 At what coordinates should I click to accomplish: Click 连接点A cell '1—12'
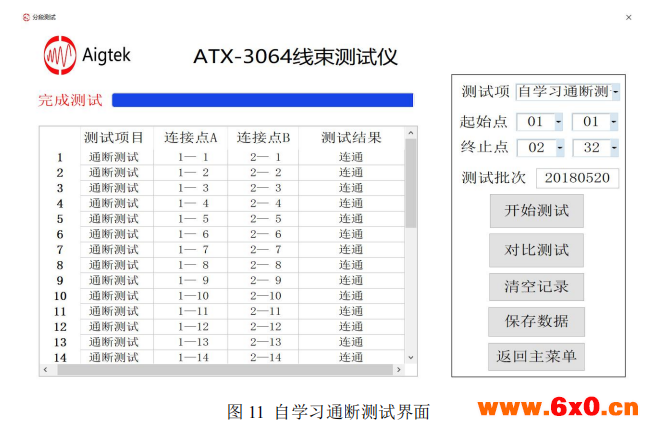coord(193,327)
